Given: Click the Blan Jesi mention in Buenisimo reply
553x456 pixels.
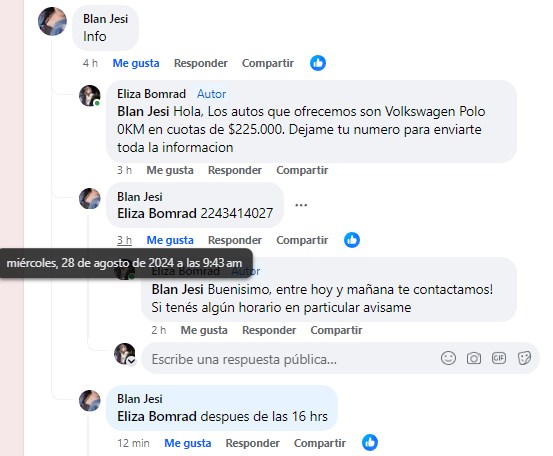Looking at the screenshot, I should [177, 290].
